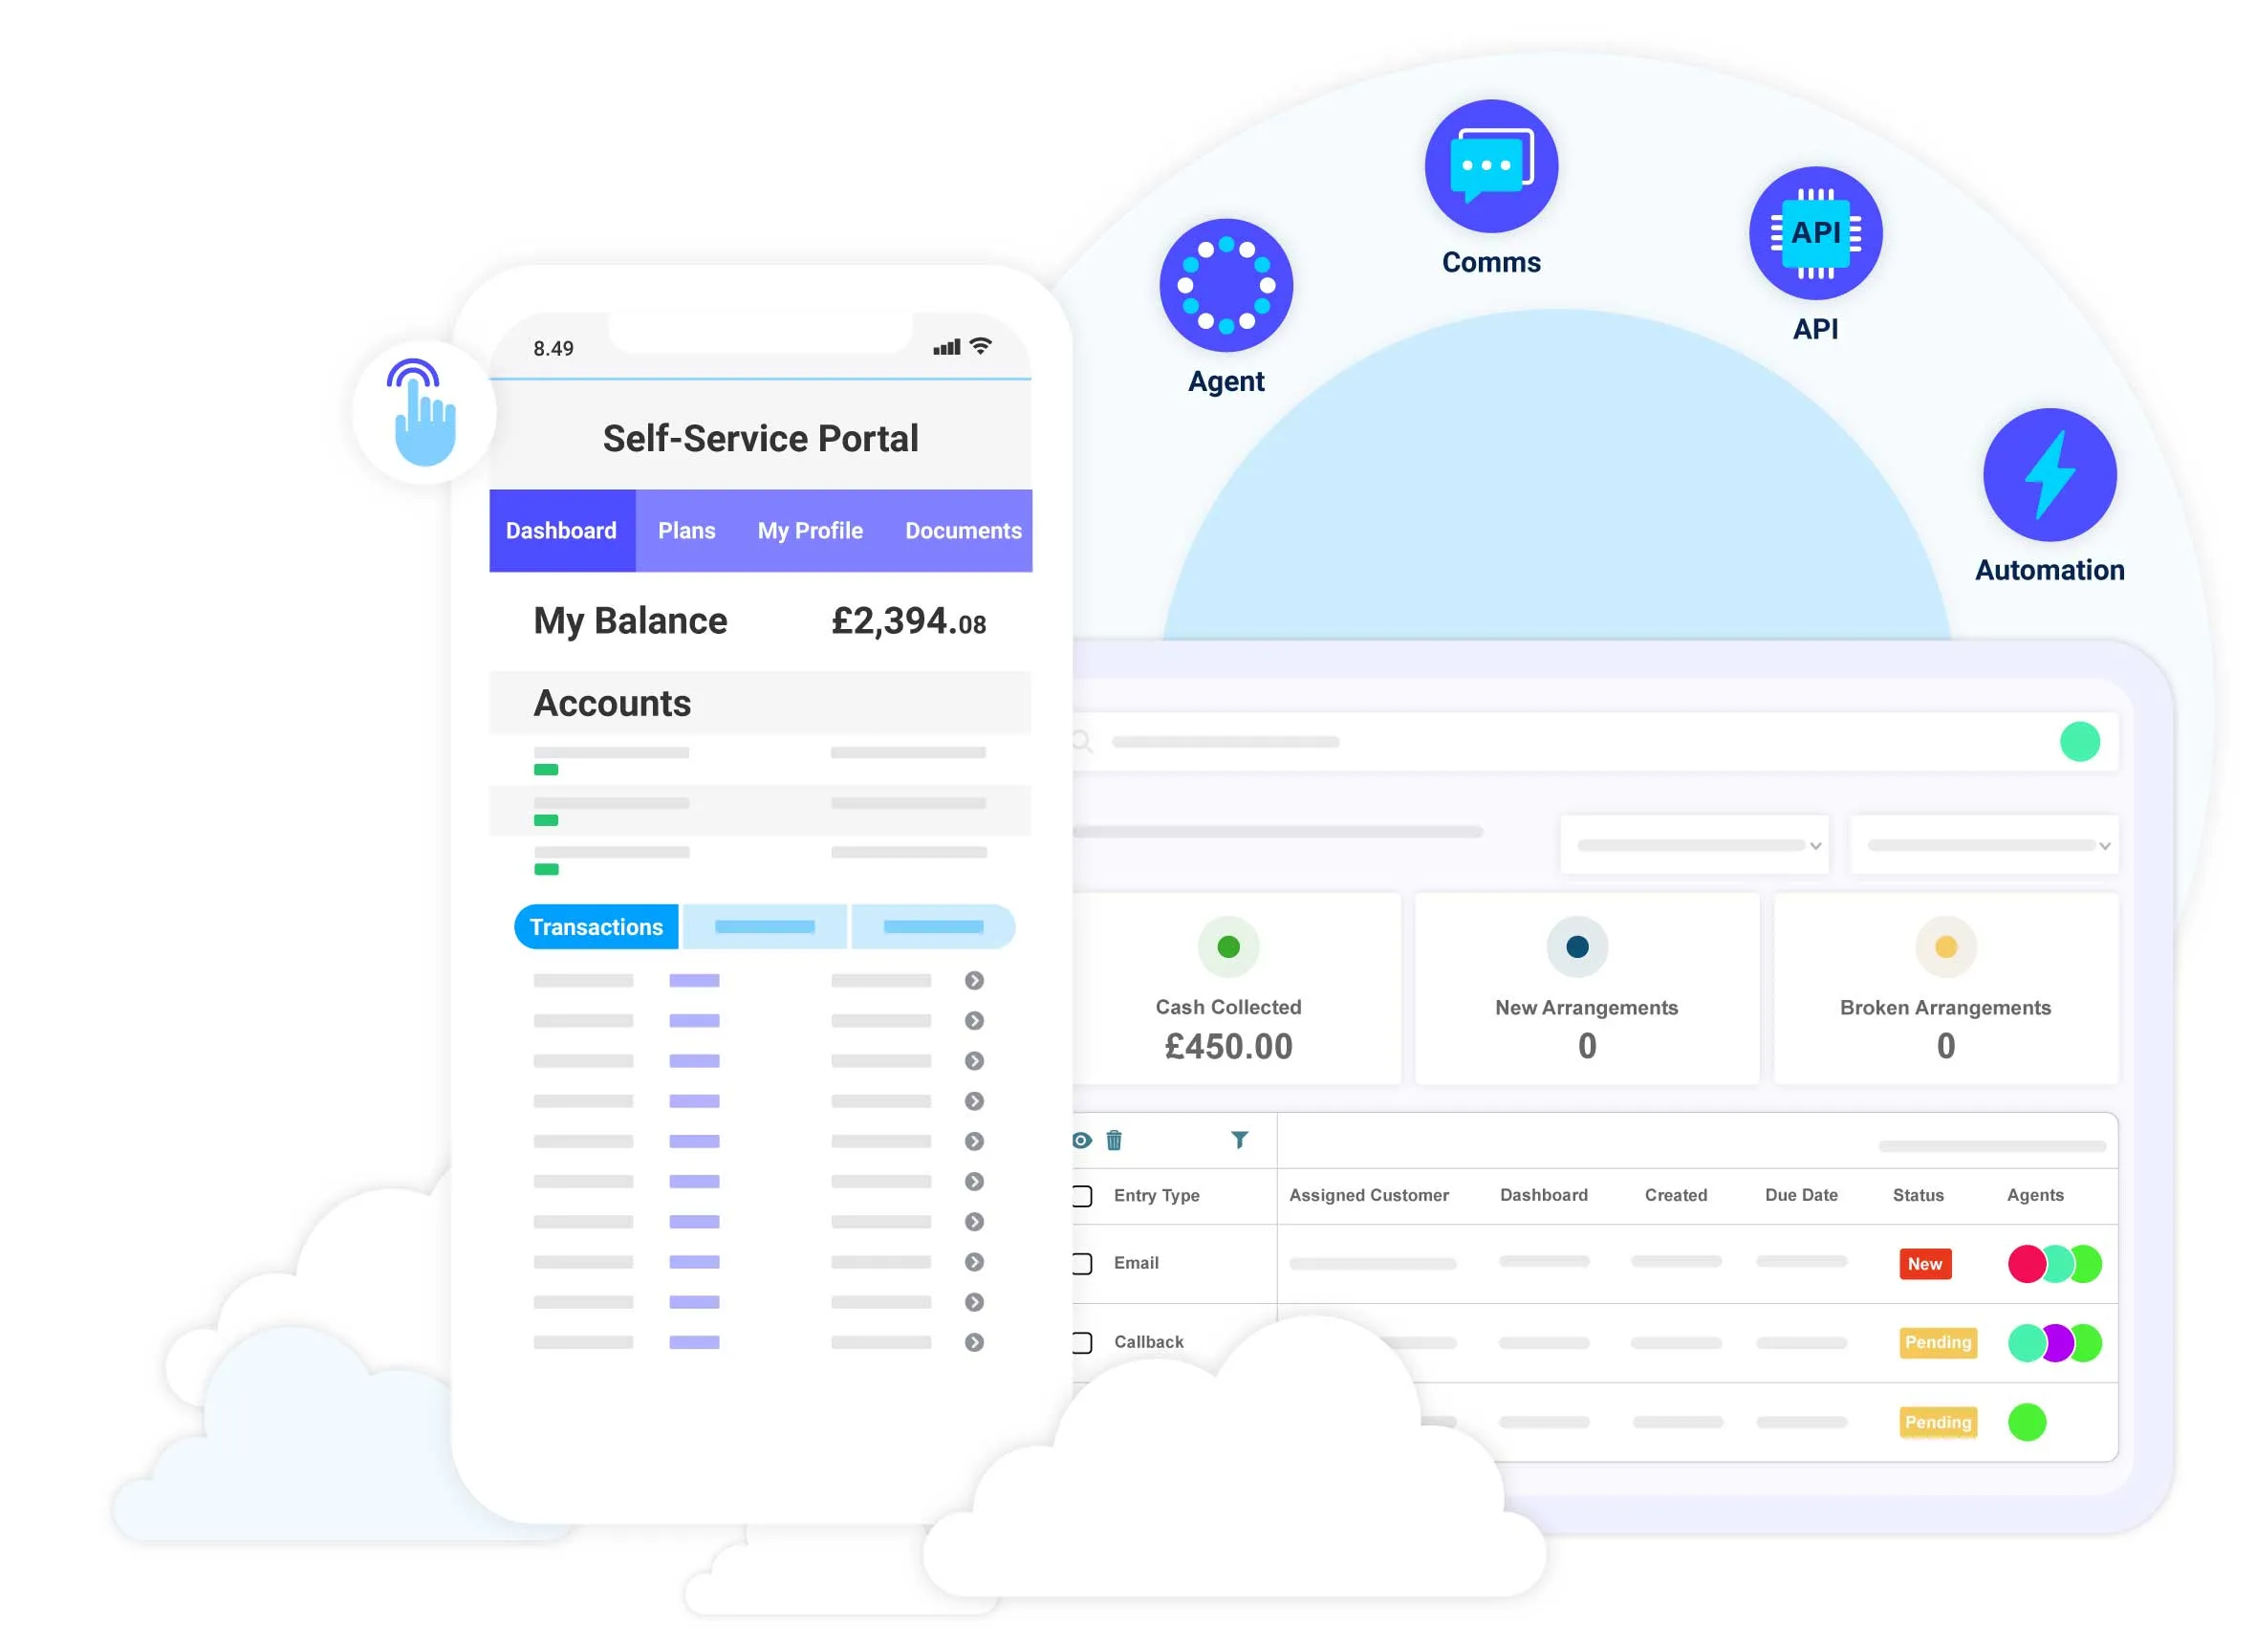Viewport: 2256px width, 1652px height.
Task: Expand the first transaction row arrow
Action: (x=973, y=980)
